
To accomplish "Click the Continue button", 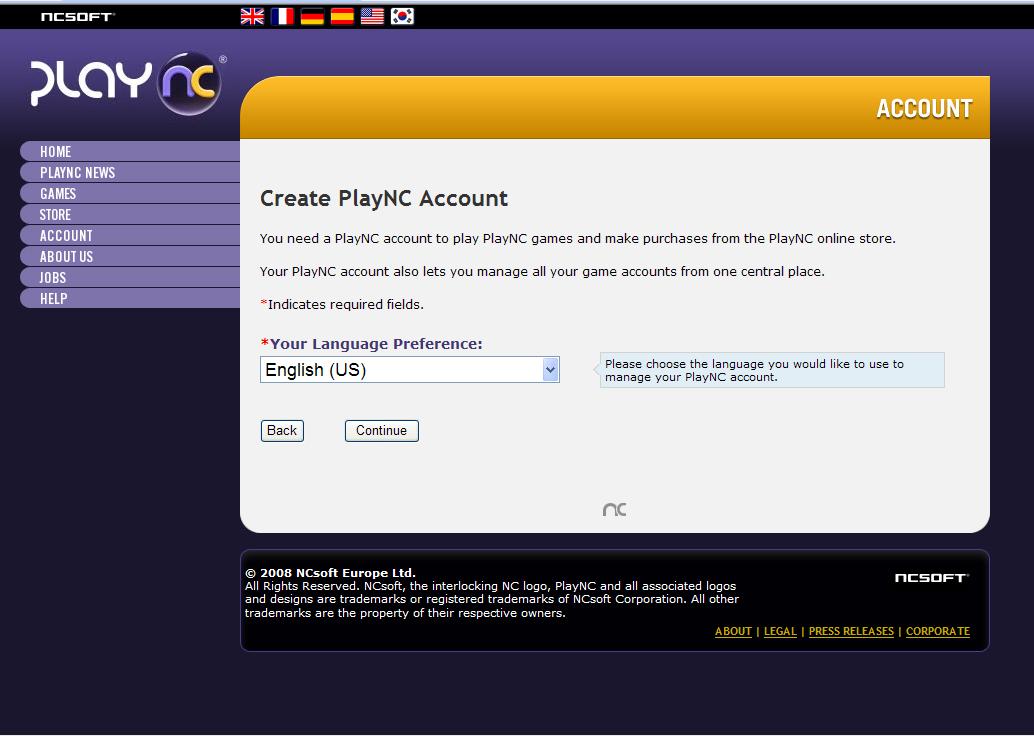I will pyautogui.click(x=382, y=431).
